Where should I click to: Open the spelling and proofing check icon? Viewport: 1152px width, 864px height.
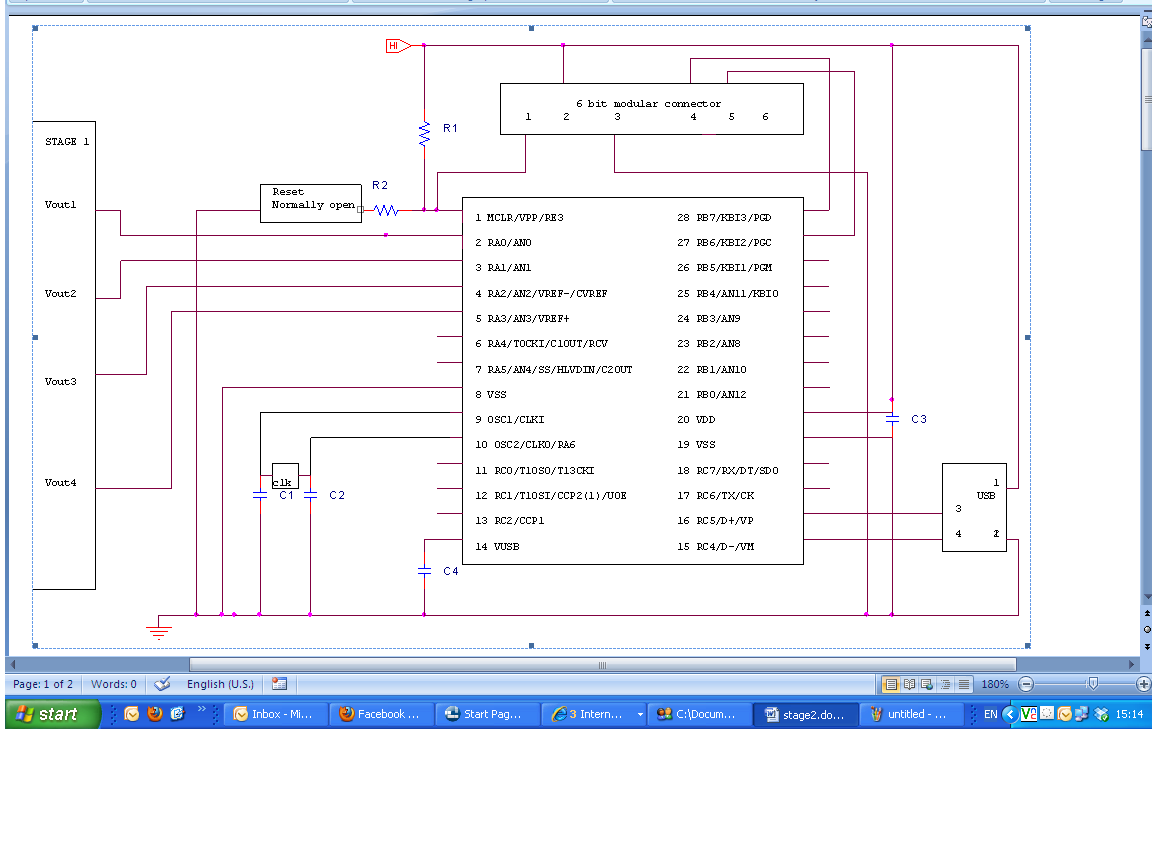[x=162, y=684]
